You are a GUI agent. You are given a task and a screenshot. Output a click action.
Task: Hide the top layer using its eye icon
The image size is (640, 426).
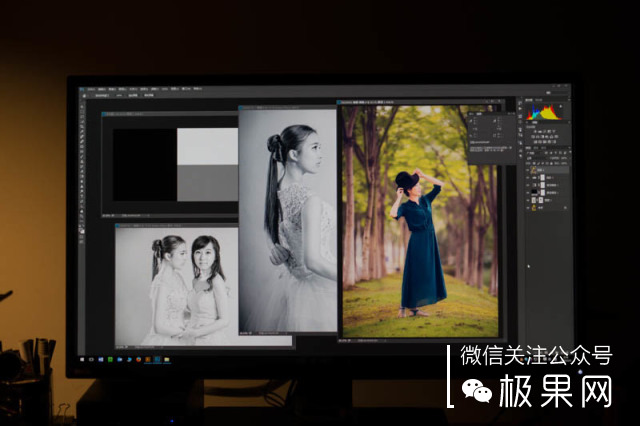tap(529, 171)
